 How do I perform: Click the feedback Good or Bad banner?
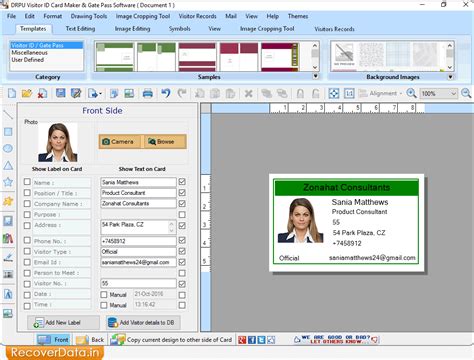coord(336,340)
